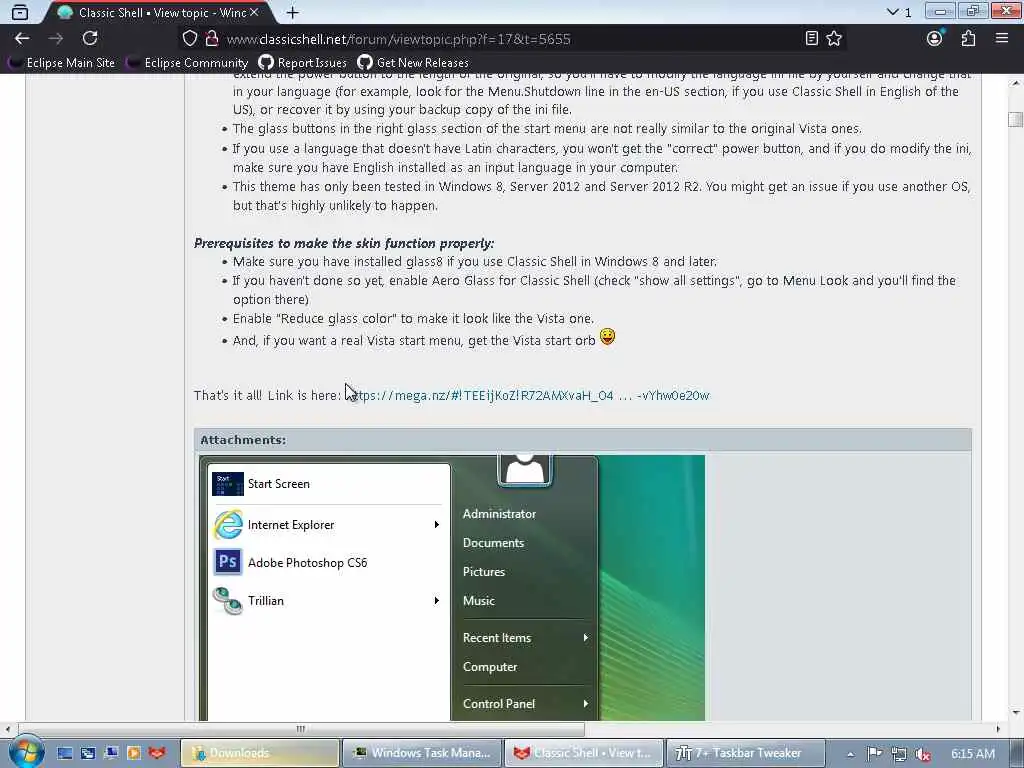Bookmark this page with the star
The height and width of the screenshot is (768, 1024).
[834, 39]
